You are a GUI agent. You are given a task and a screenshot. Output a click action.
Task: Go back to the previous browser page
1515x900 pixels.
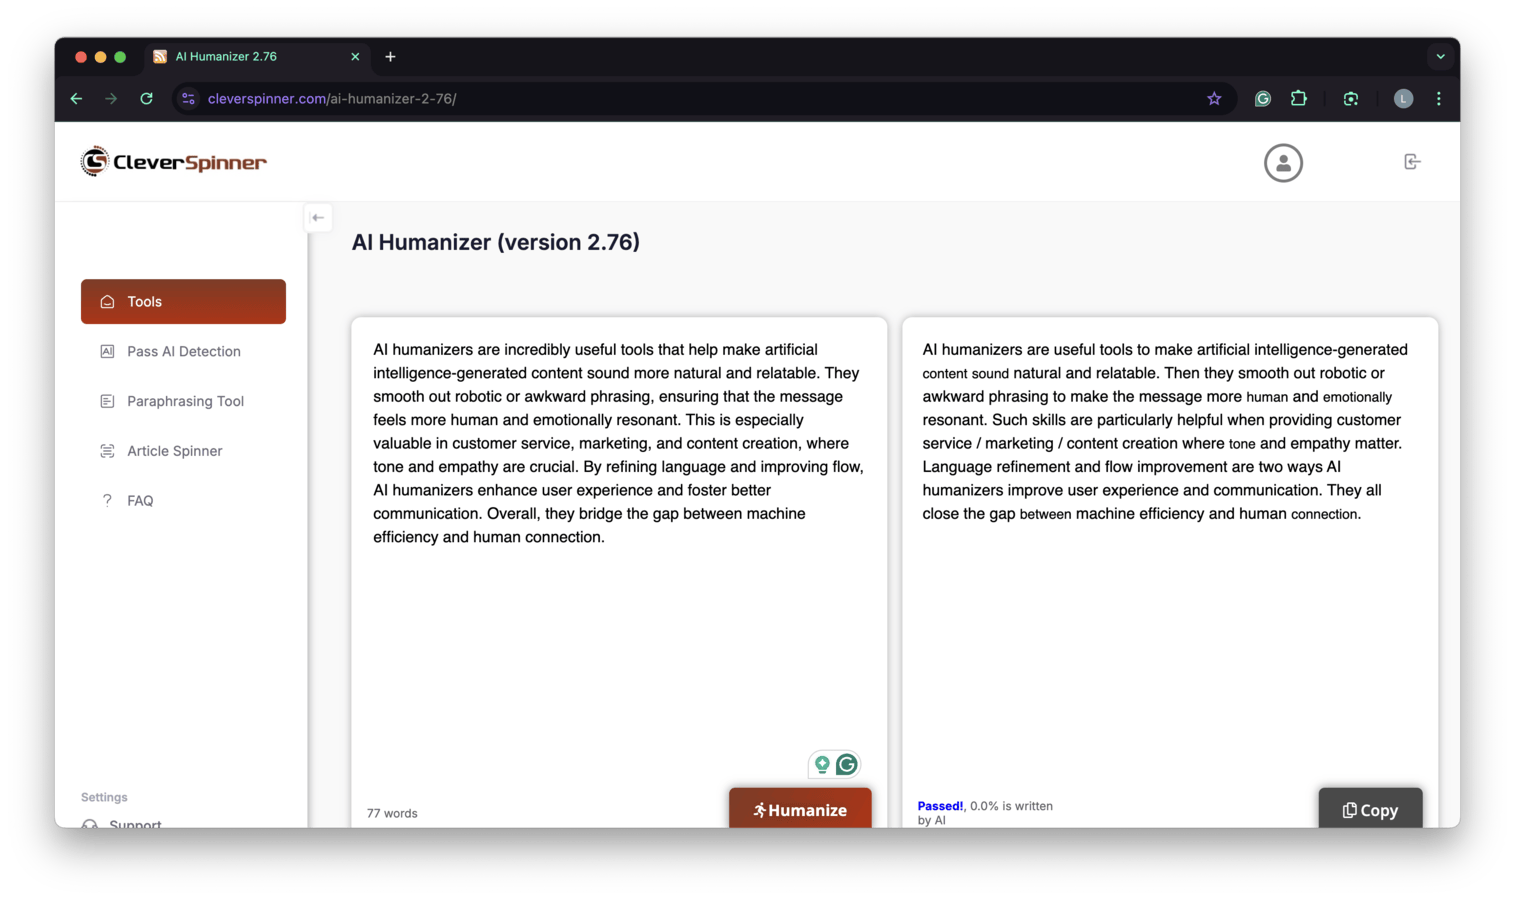76,98
